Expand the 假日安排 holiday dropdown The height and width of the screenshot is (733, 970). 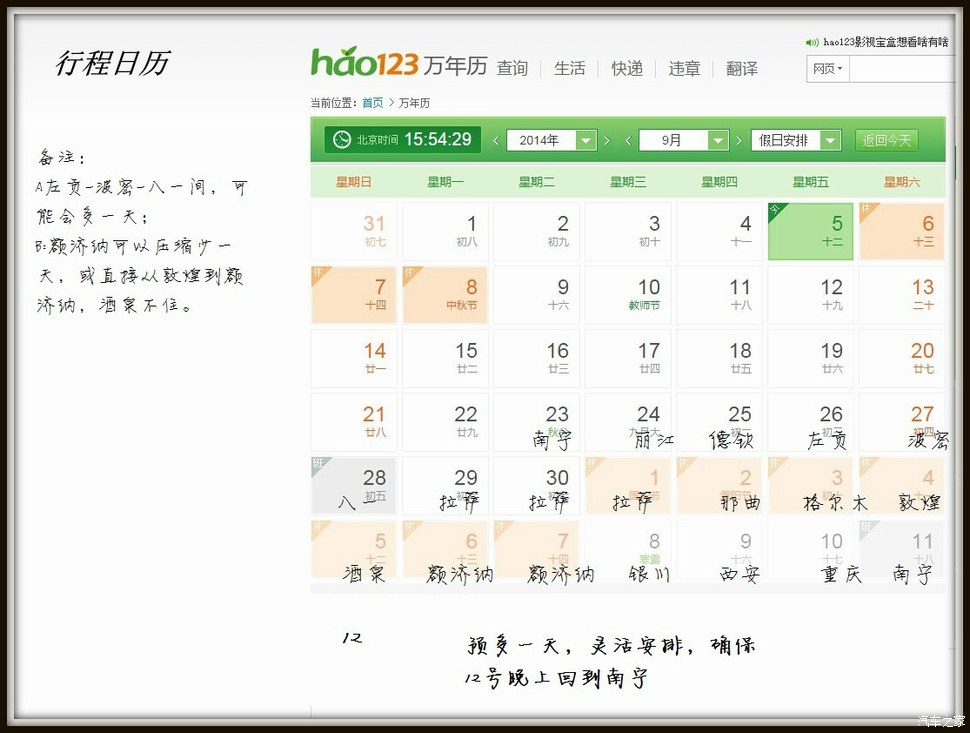point(795,141)
